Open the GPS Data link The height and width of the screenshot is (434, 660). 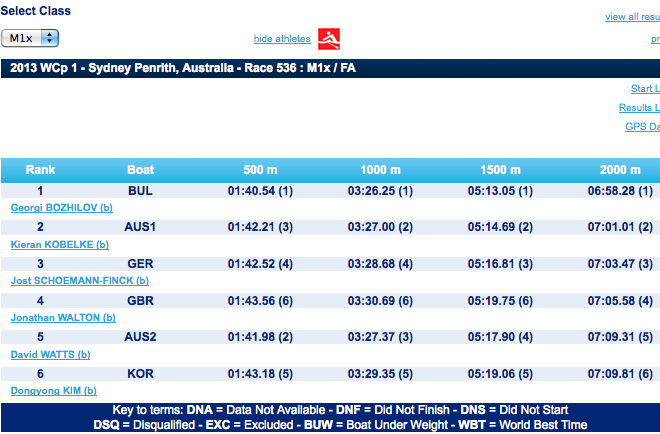click(642, 127)
